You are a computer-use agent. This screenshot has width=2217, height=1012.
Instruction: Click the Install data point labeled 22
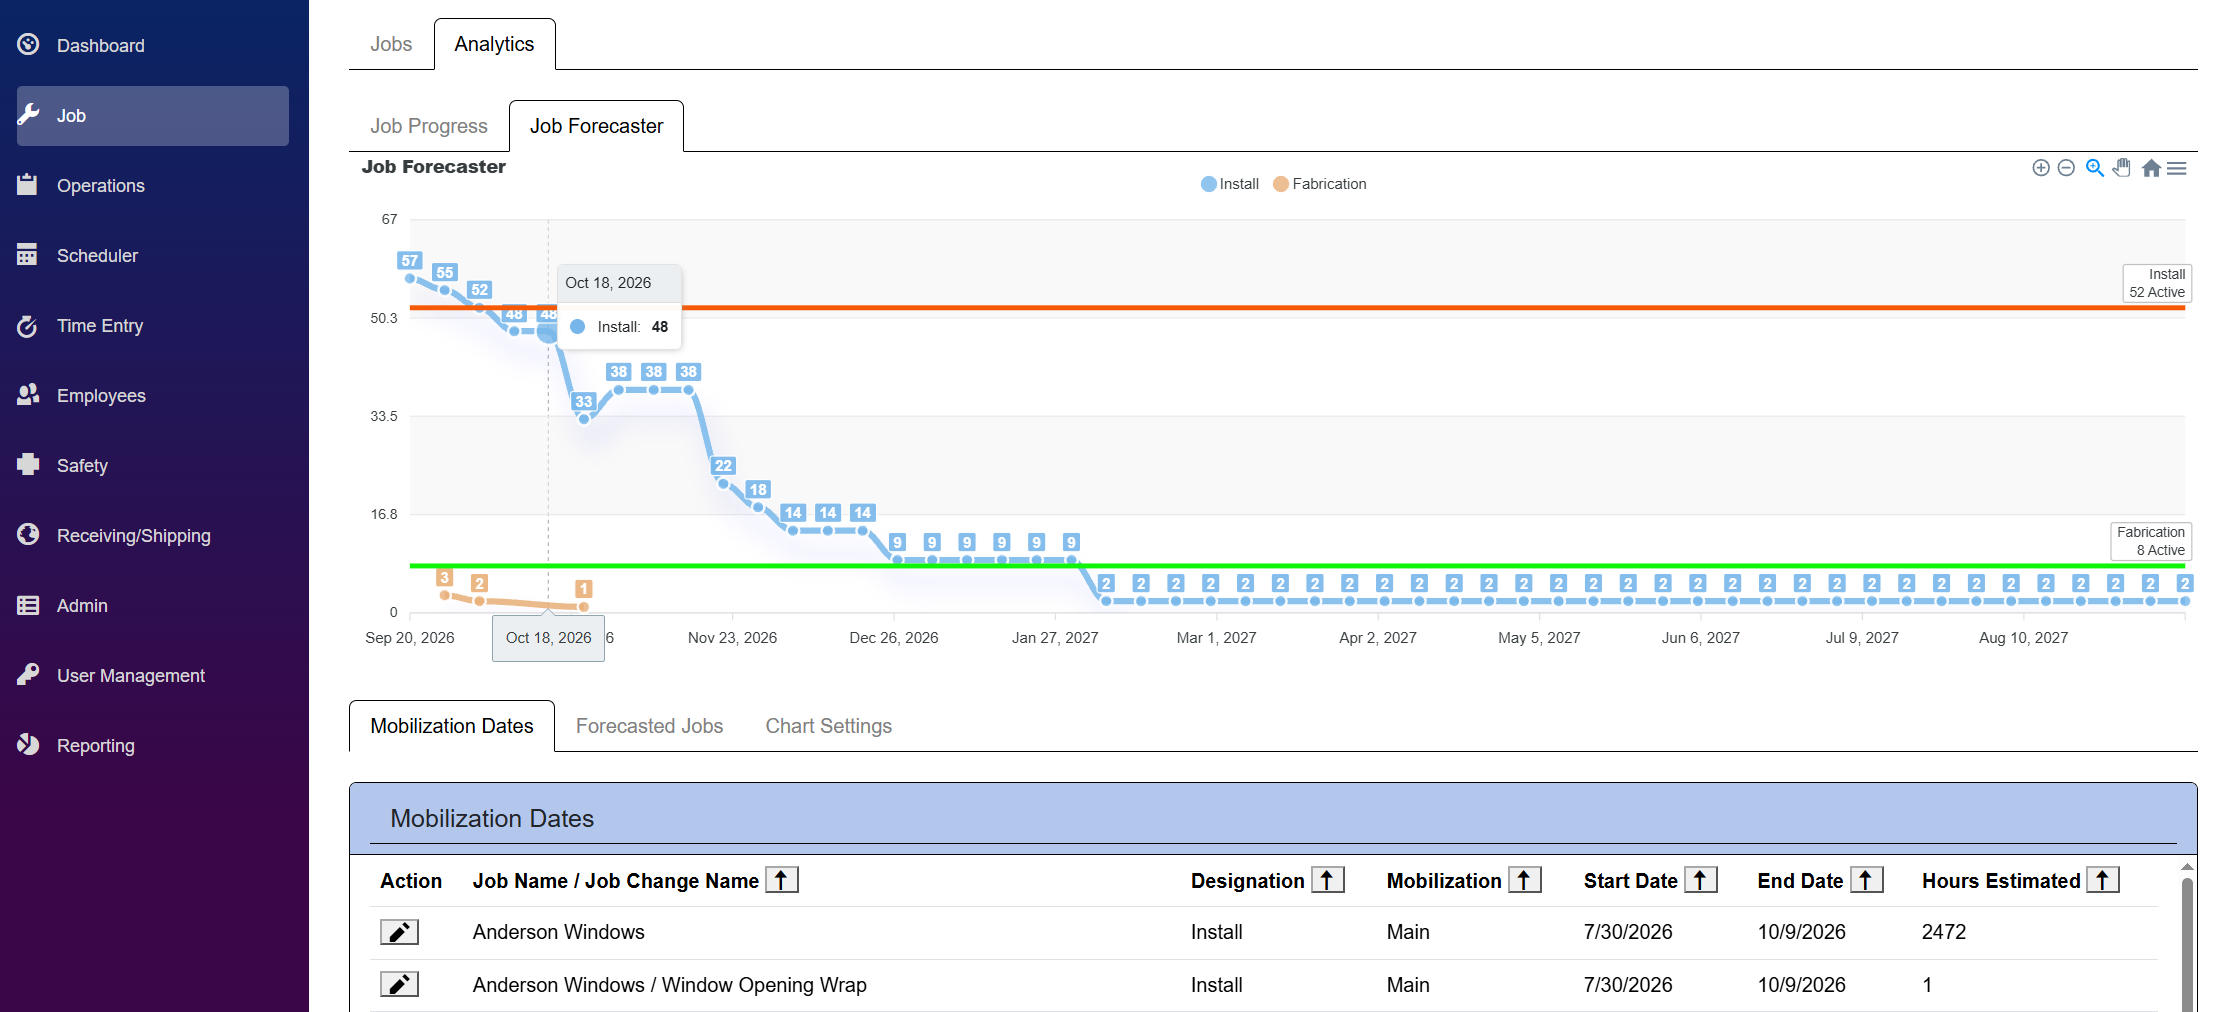point(723,483)
